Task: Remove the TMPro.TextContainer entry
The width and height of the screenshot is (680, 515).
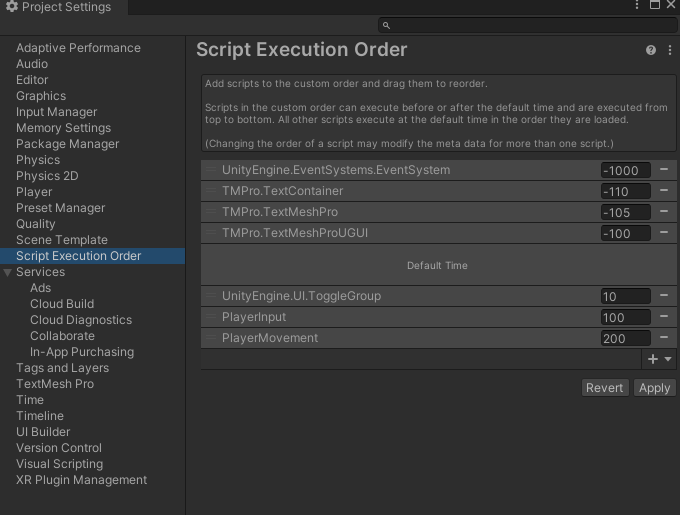Action: click(664, 191)
